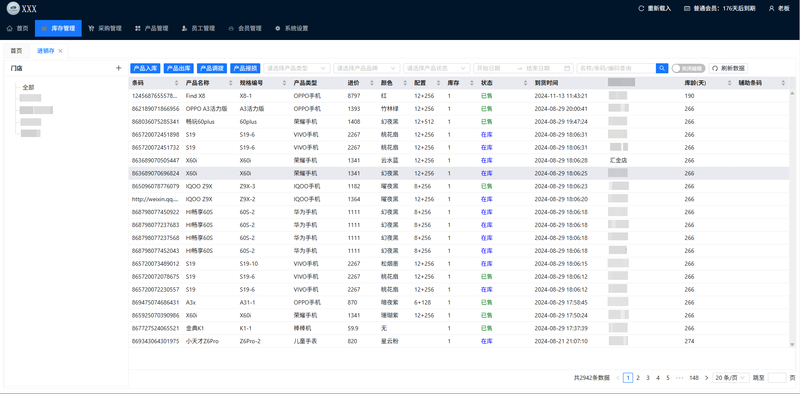Open the 系统设置 navigation menu
The image size is (800, 394).
[291, 29]
